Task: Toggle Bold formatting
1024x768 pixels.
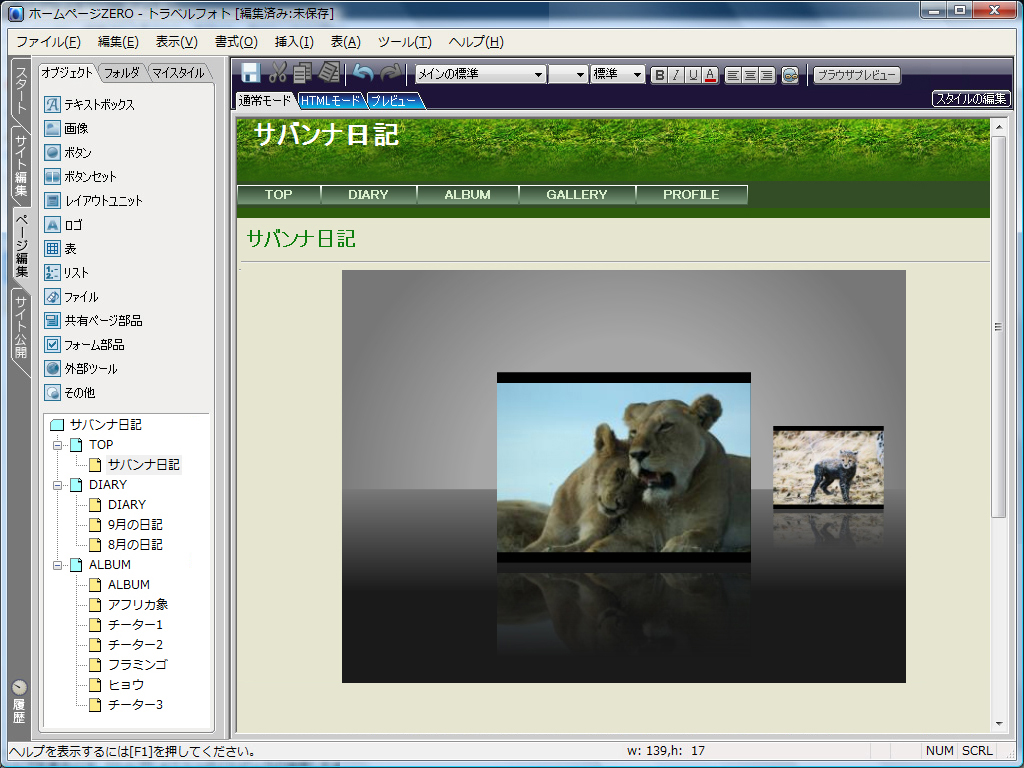Action: [659, 75]
